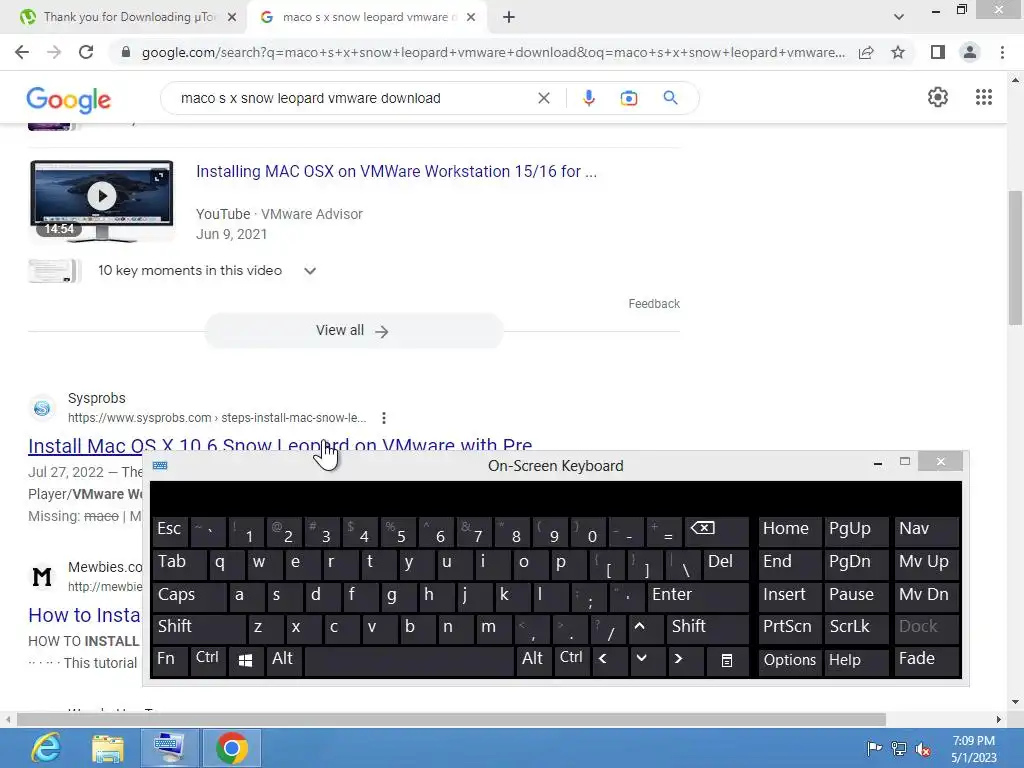1024x768 pixels.
Task: Click the network tray icon
Action: tap(899, 748)
